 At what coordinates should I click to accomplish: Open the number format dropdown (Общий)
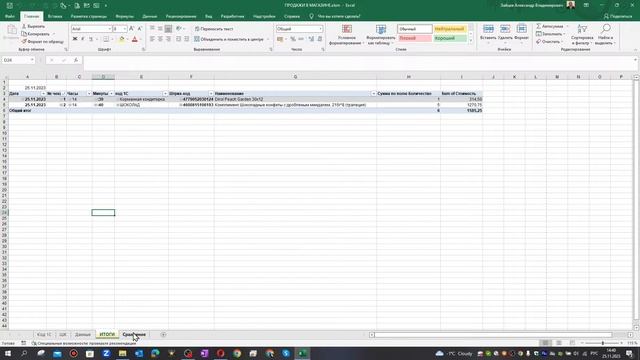320,29
